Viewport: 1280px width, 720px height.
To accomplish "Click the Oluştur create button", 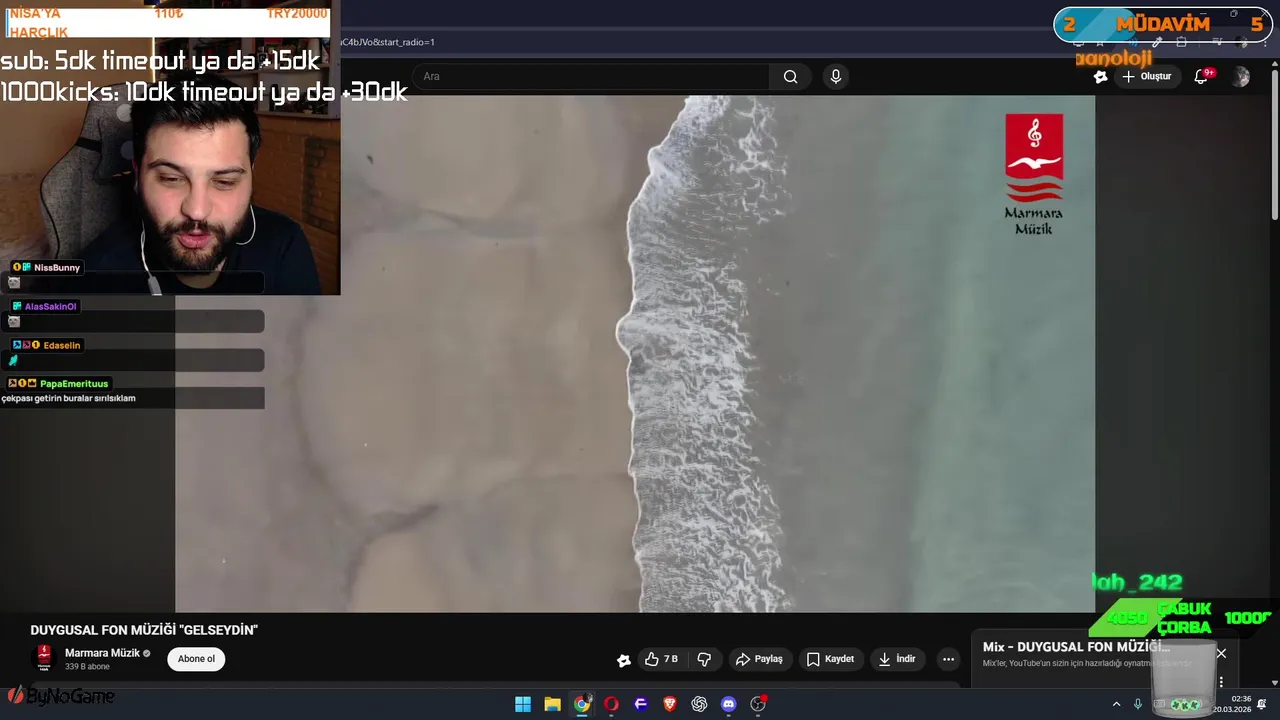I will coord(1146,77).
